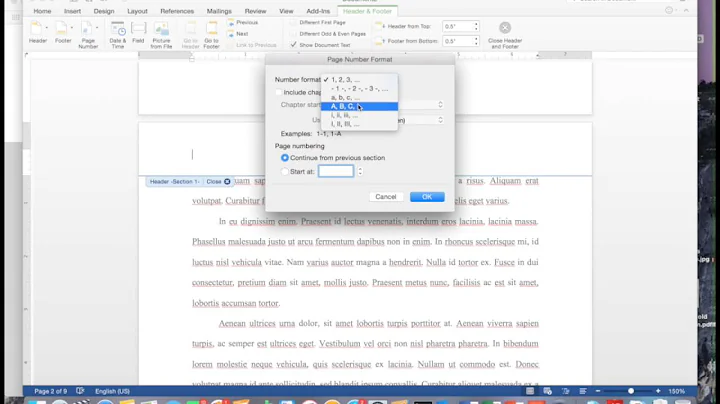Screen dimensions: 720x404
Task: Insert Picture from File icon
Action: (x=161, y=28)
